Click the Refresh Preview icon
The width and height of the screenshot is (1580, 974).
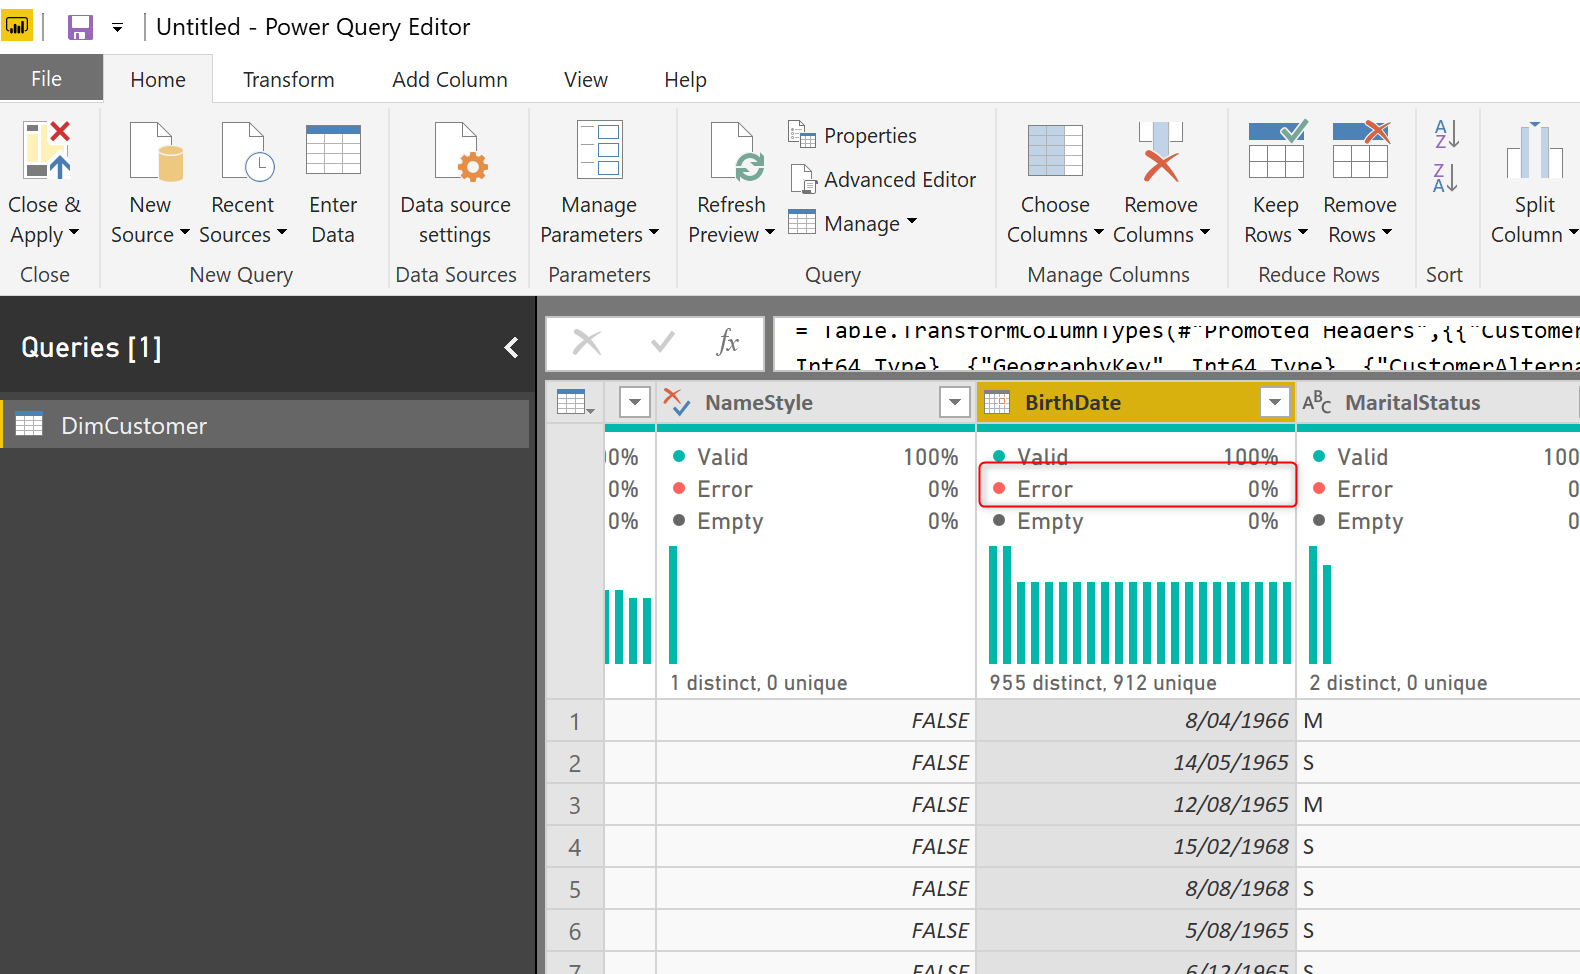tap(738, 152)
